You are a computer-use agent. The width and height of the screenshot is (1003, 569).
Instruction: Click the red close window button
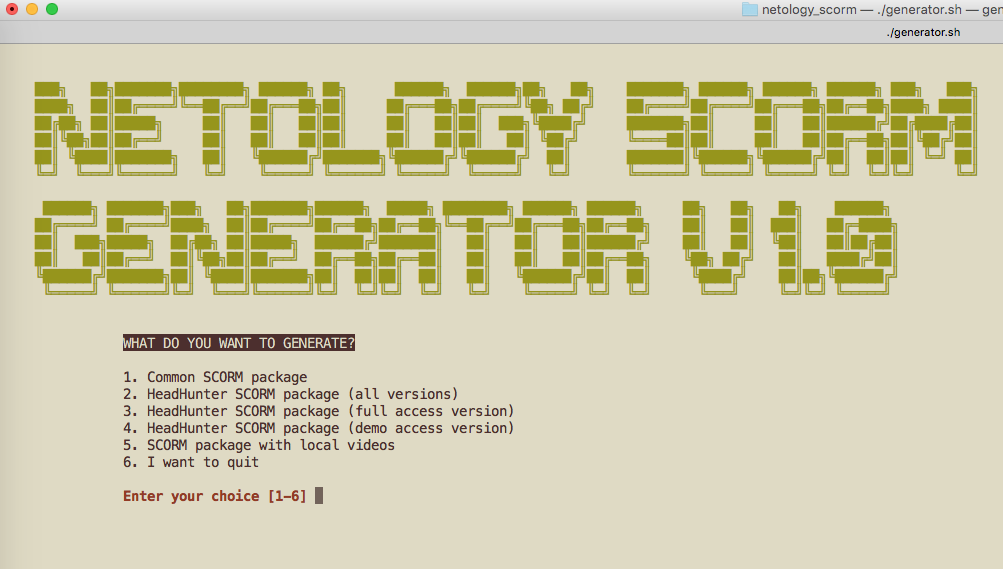[x=12, y=9]
